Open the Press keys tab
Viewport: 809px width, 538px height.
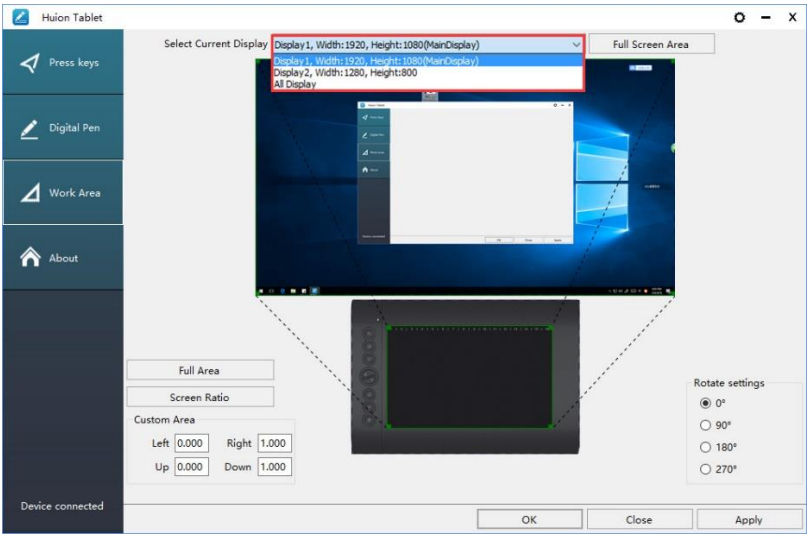(63, 62)
